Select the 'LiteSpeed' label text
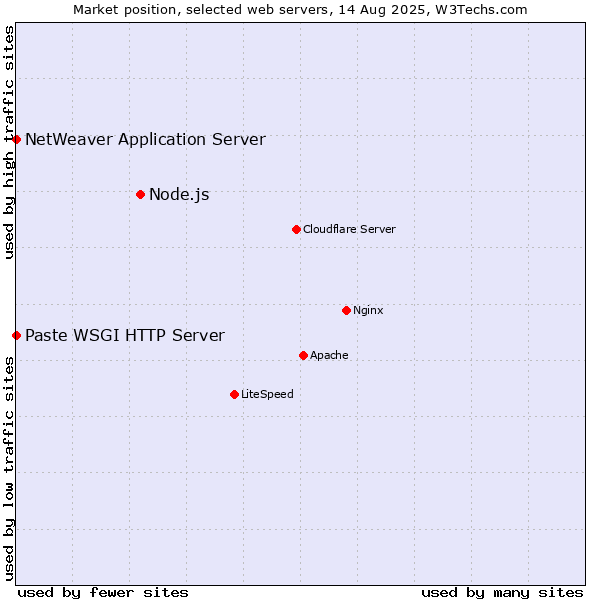 pos(267,394)
